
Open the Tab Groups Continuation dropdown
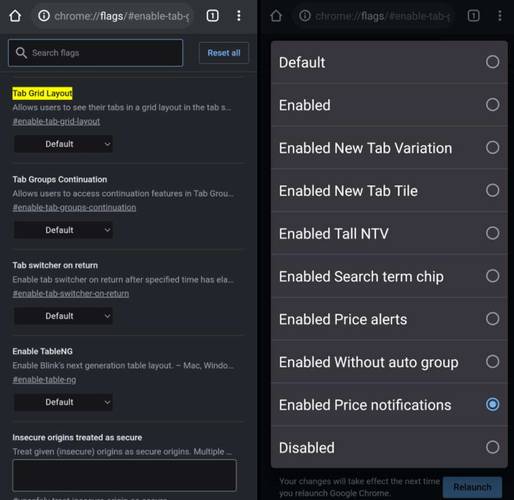click(63, 230)
